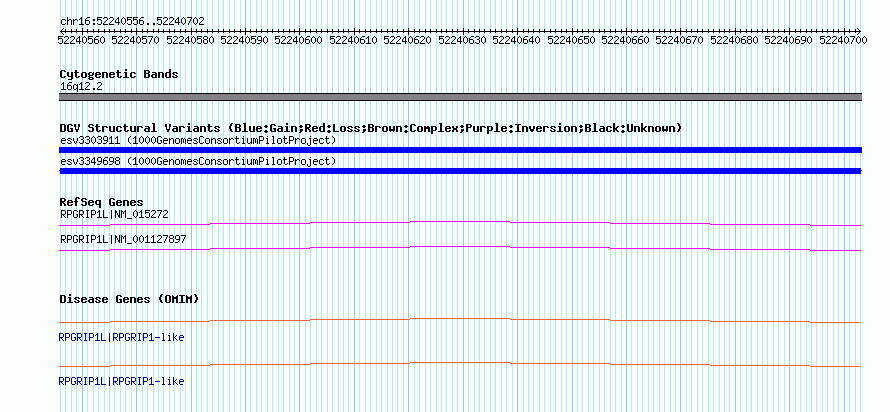Image resolution: width=890 pixels, height=412 pixels.
Task: Click the magenta line of NM_001127897
Action: pyautogui.click(x=460, y=248)
